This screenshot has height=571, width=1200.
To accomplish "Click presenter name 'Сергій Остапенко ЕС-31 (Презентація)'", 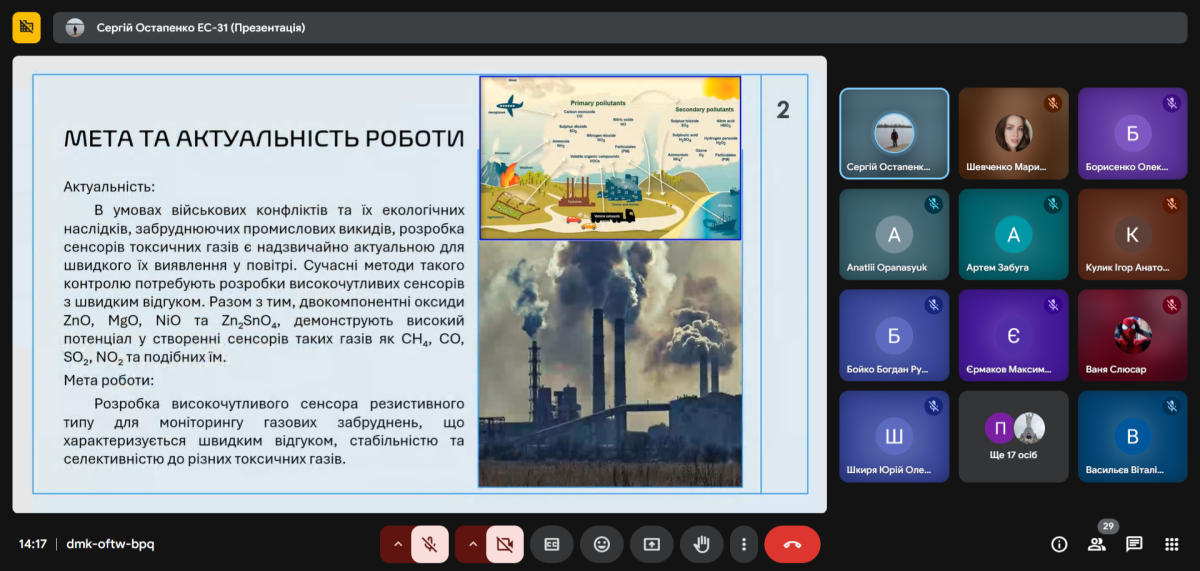I will pos(201,28).
